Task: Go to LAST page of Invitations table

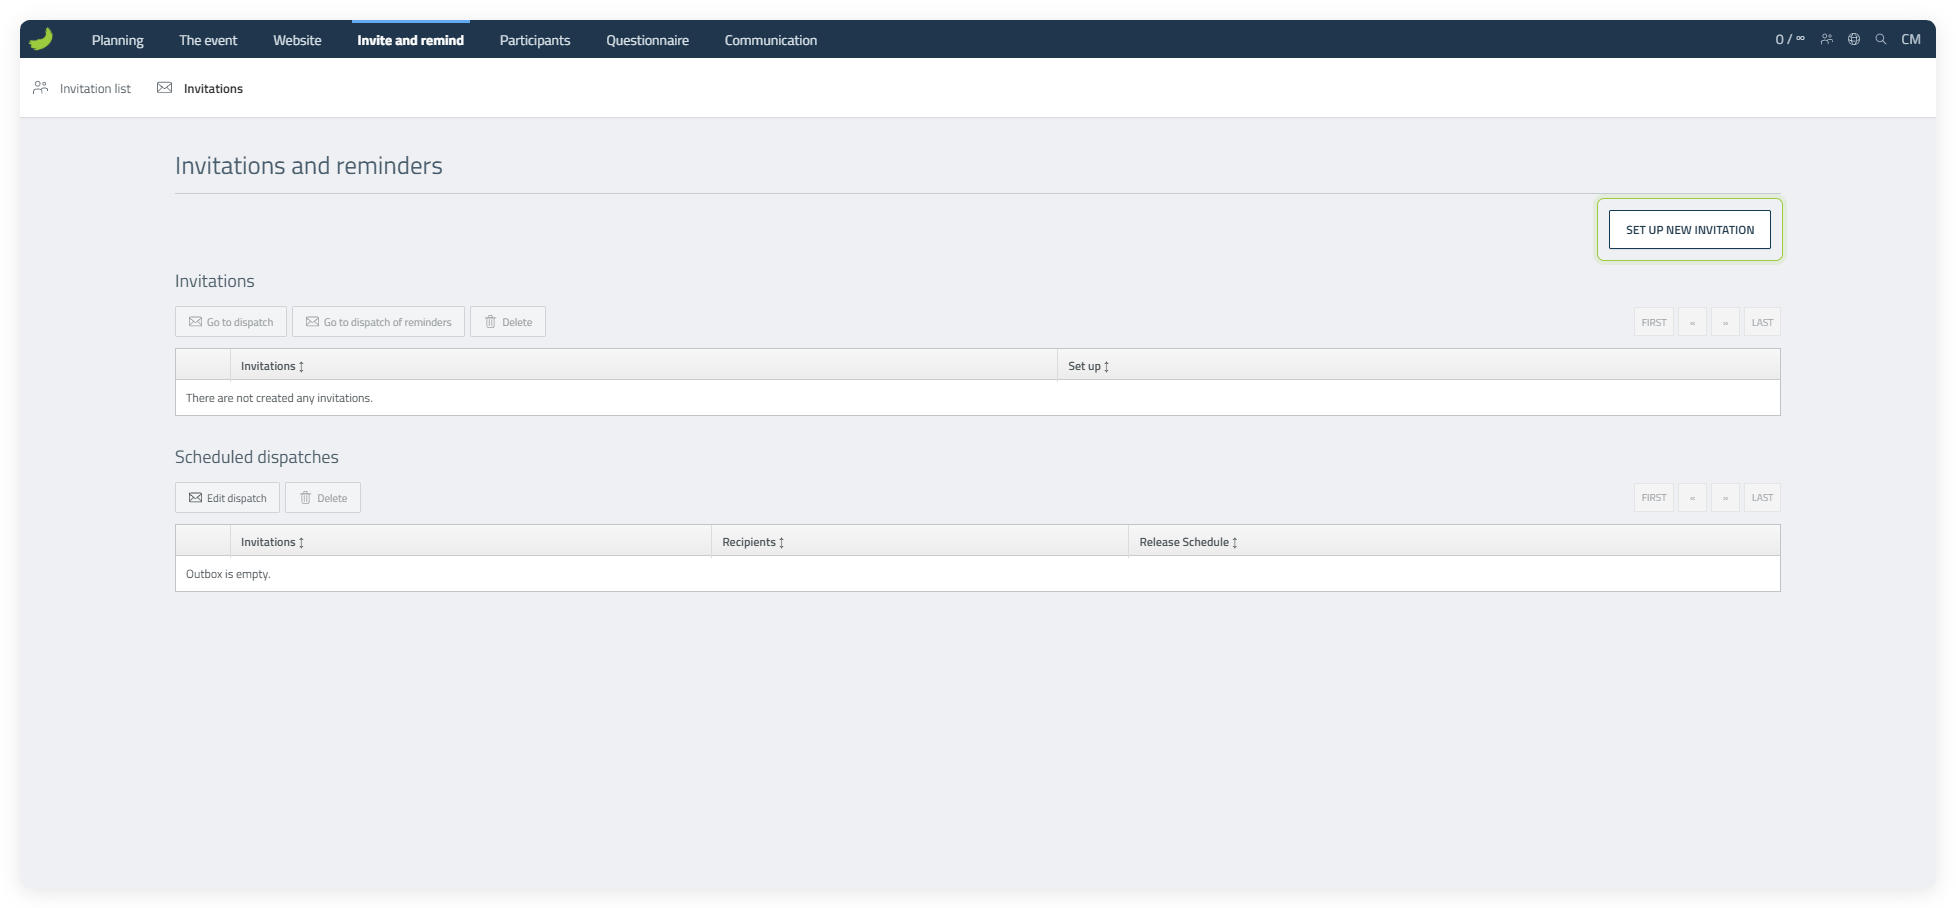Action: point(1762,322)
